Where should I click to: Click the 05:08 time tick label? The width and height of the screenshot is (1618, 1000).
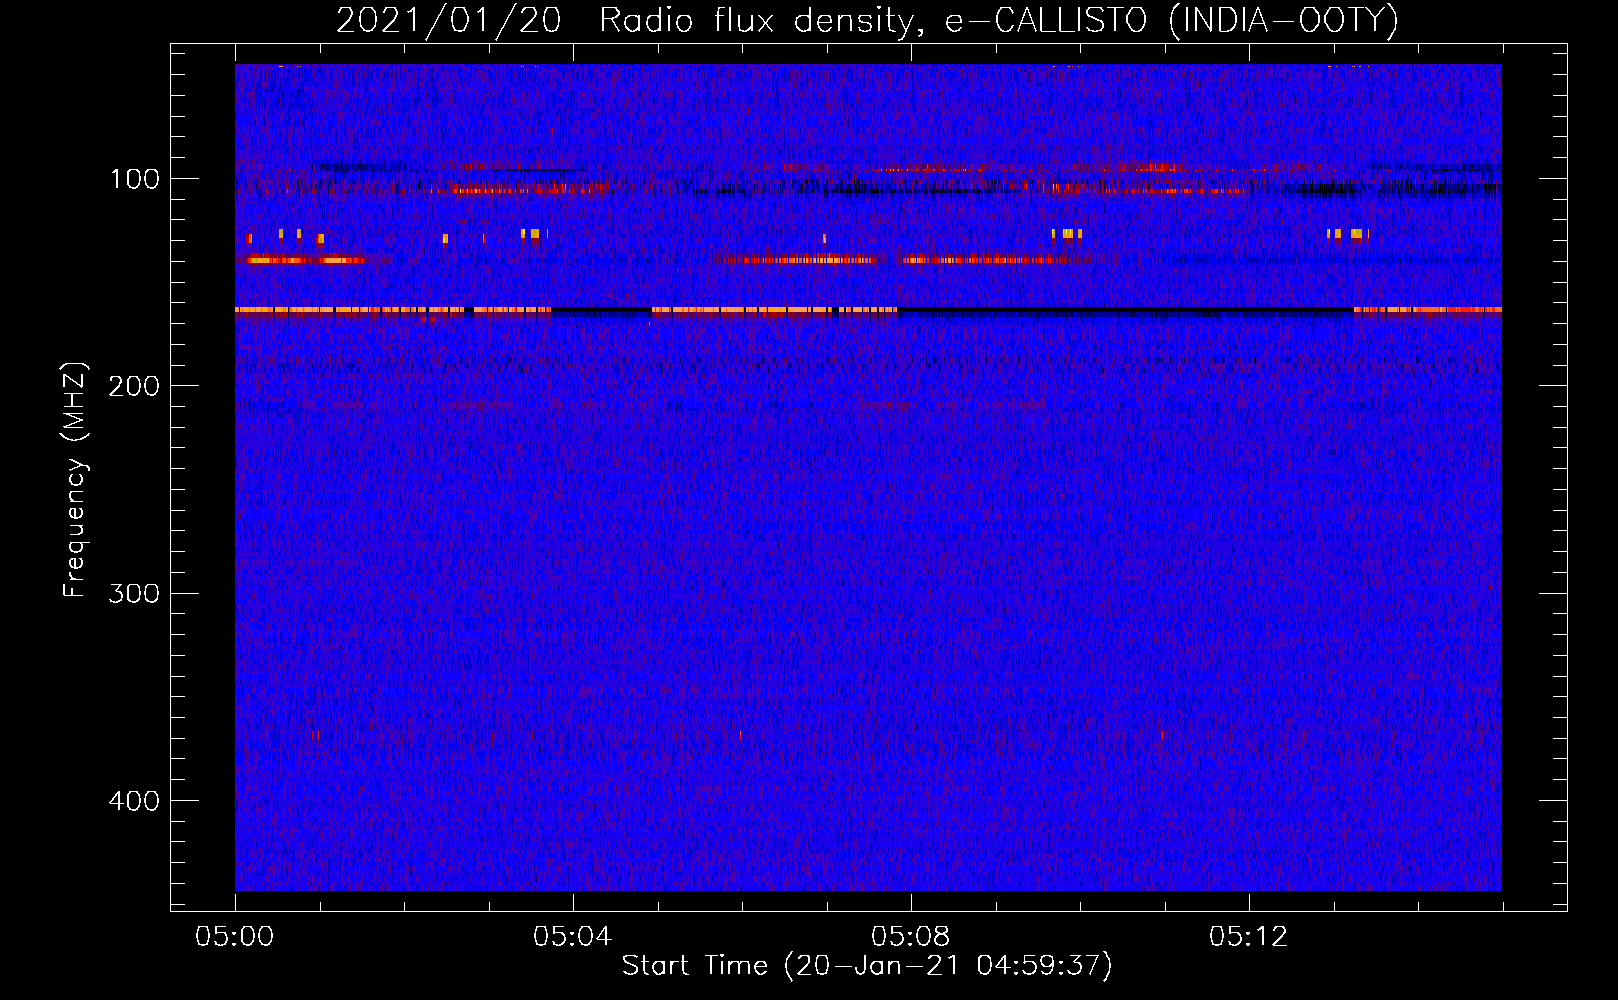(910, 937)
